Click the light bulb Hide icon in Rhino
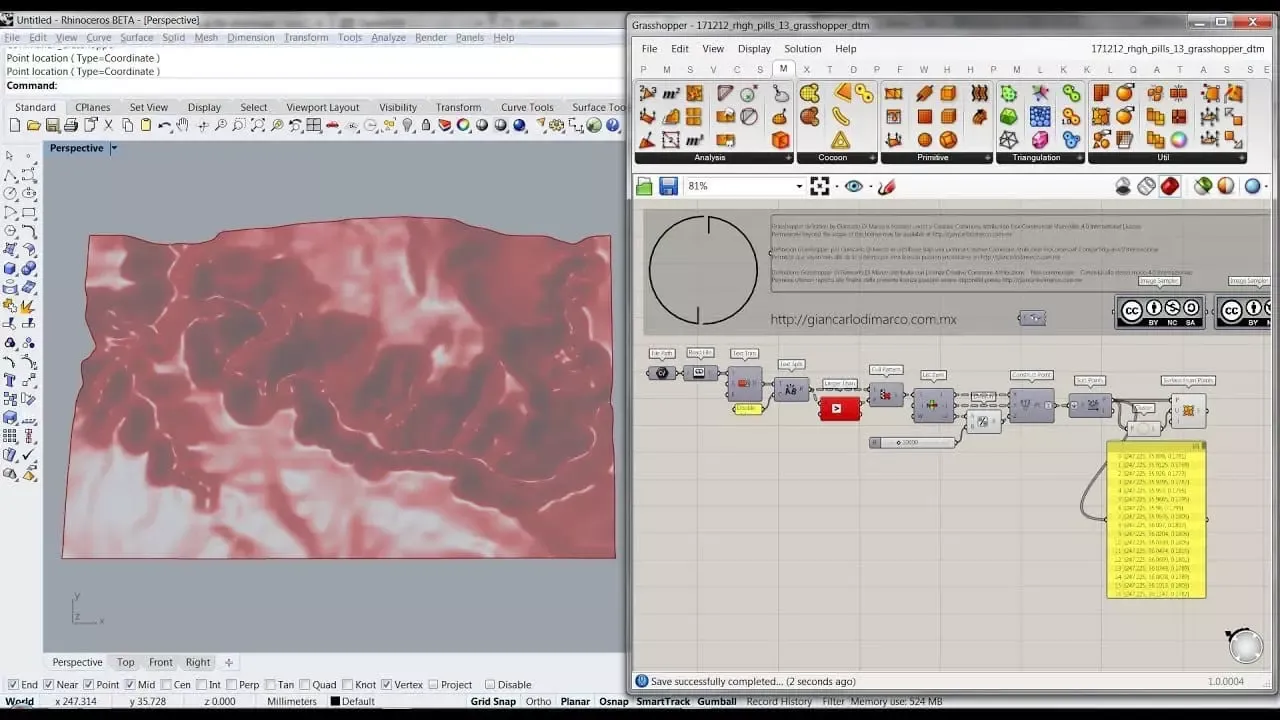 point(408,125)
